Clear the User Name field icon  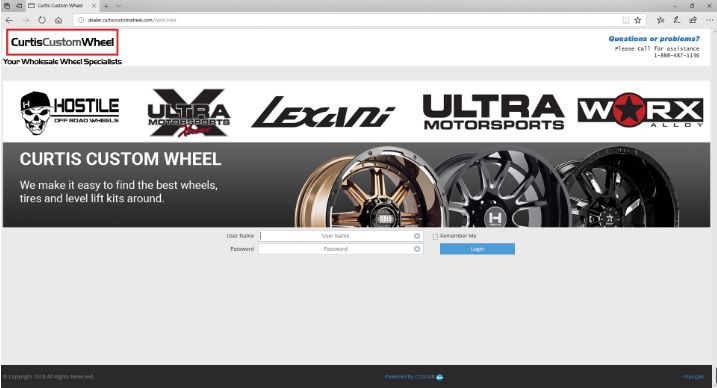[417, 236]
